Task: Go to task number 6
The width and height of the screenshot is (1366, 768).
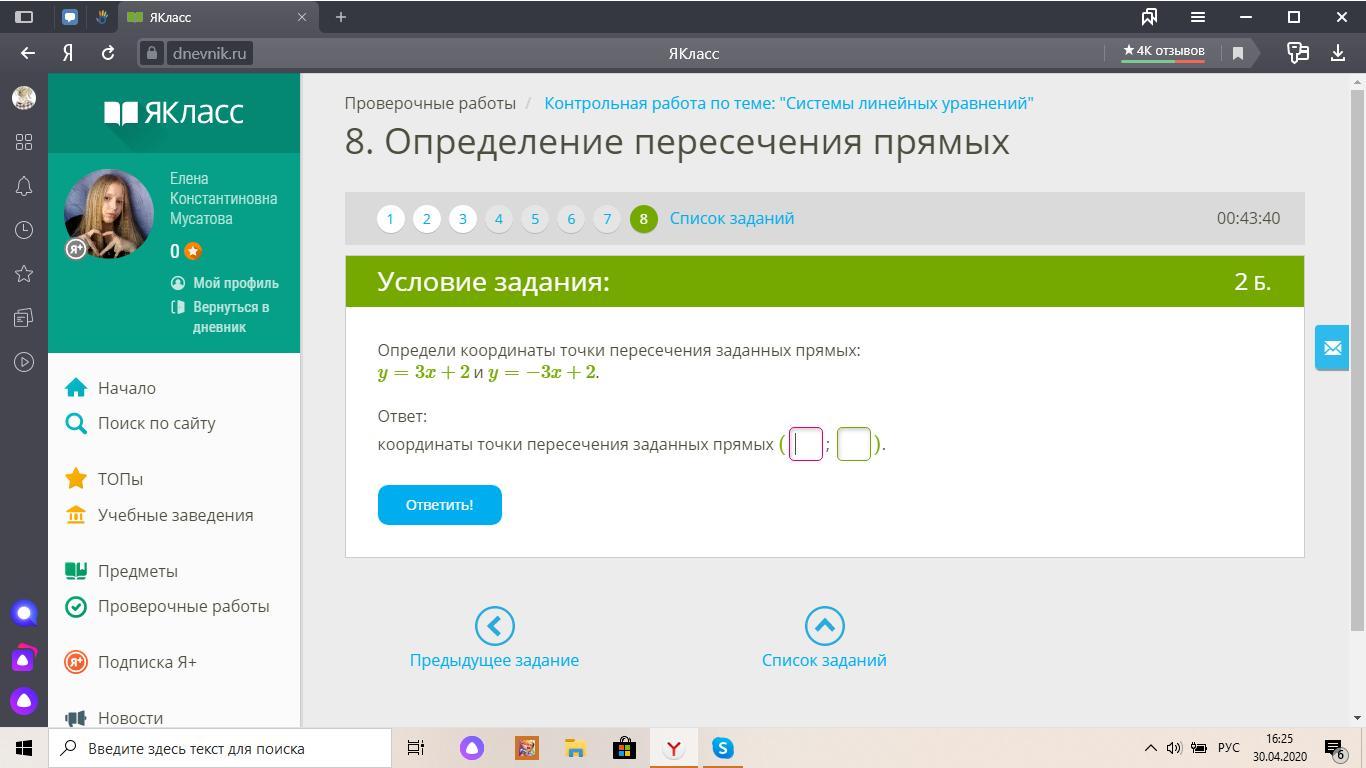Action: pyautogui.click(x=571, y=218)
